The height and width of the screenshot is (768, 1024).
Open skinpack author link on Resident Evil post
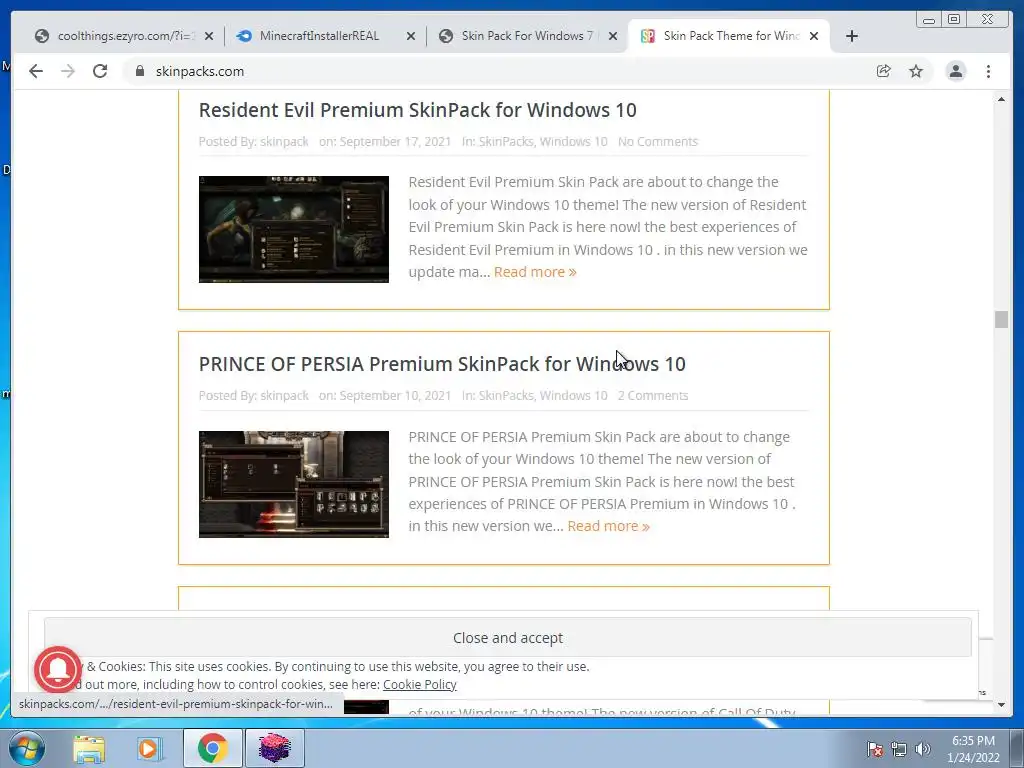point(284,141)
